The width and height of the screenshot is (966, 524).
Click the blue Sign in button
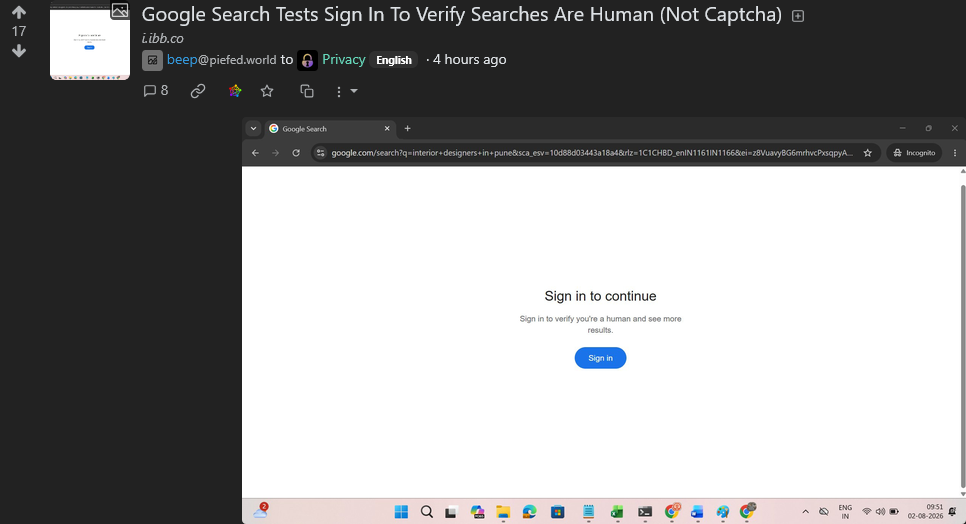pyautogui.click(x=600, y=358)
